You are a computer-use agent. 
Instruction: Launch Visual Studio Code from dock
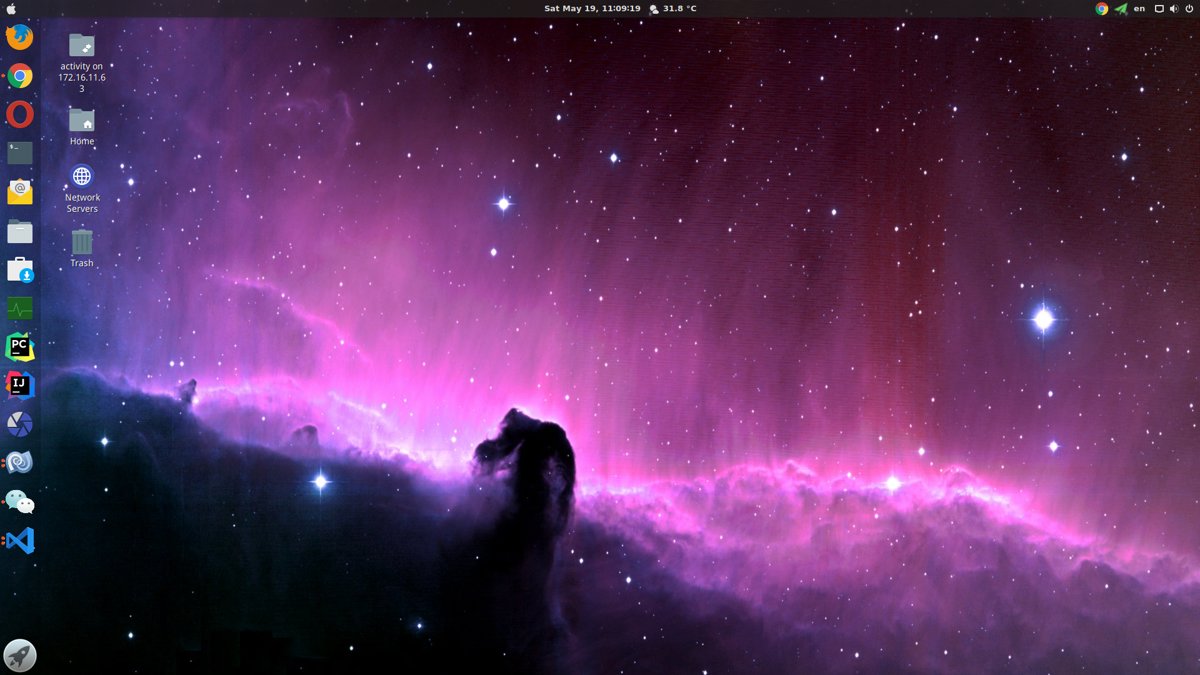(19, 541)
